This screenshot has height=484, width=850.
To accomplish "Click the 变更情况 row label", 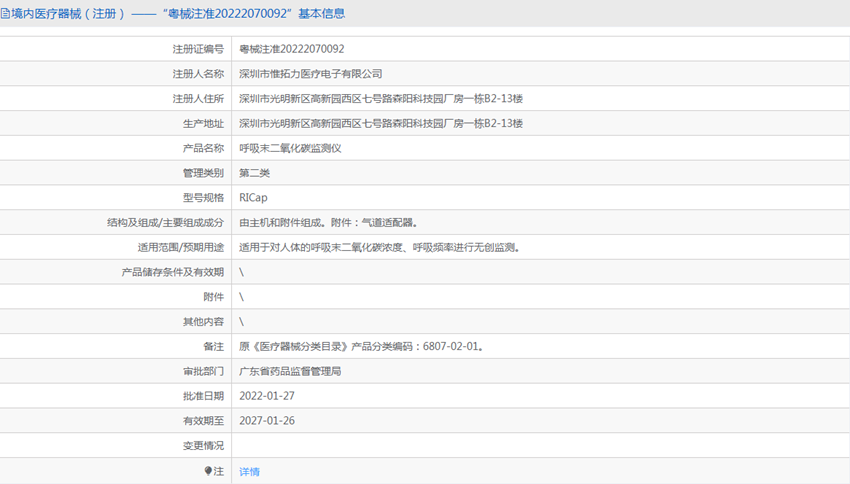I will (203, 446).
